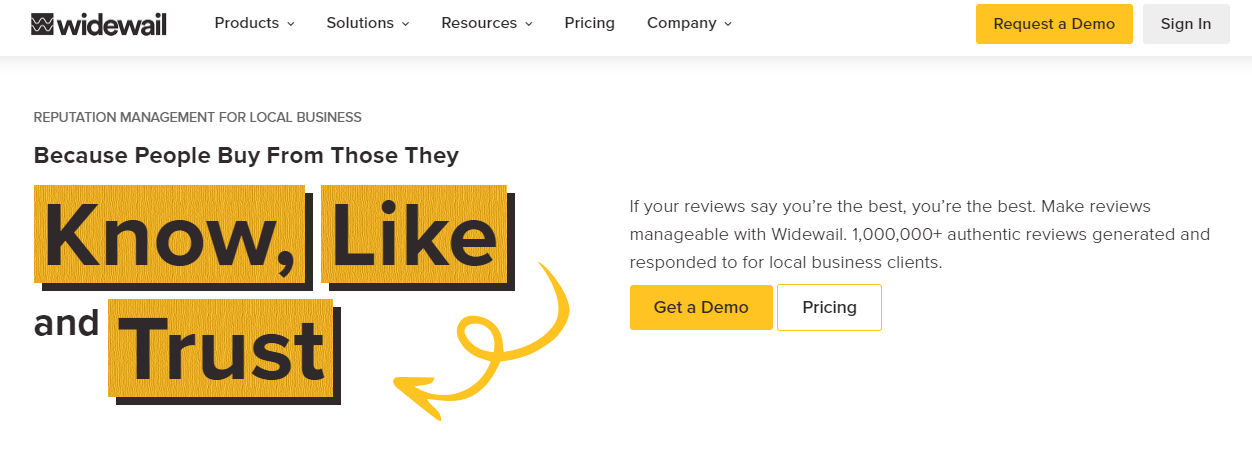Click the highlighted word Like

[414, 236]
